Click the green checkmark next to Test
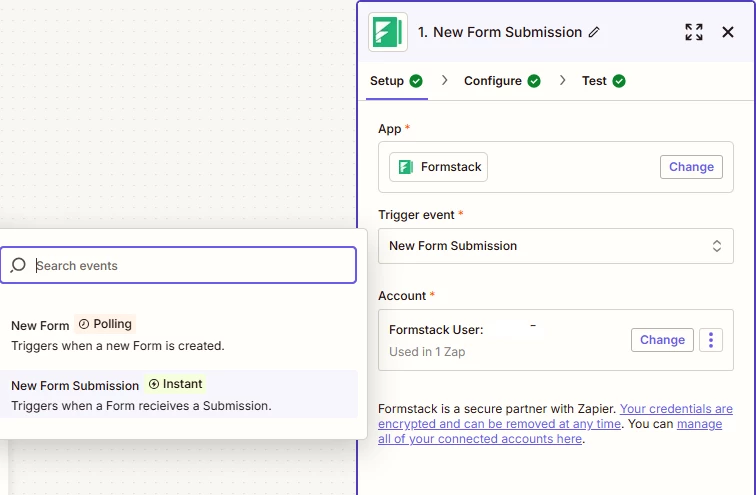This screenshot has width=756, height=495. pos(619,81)
